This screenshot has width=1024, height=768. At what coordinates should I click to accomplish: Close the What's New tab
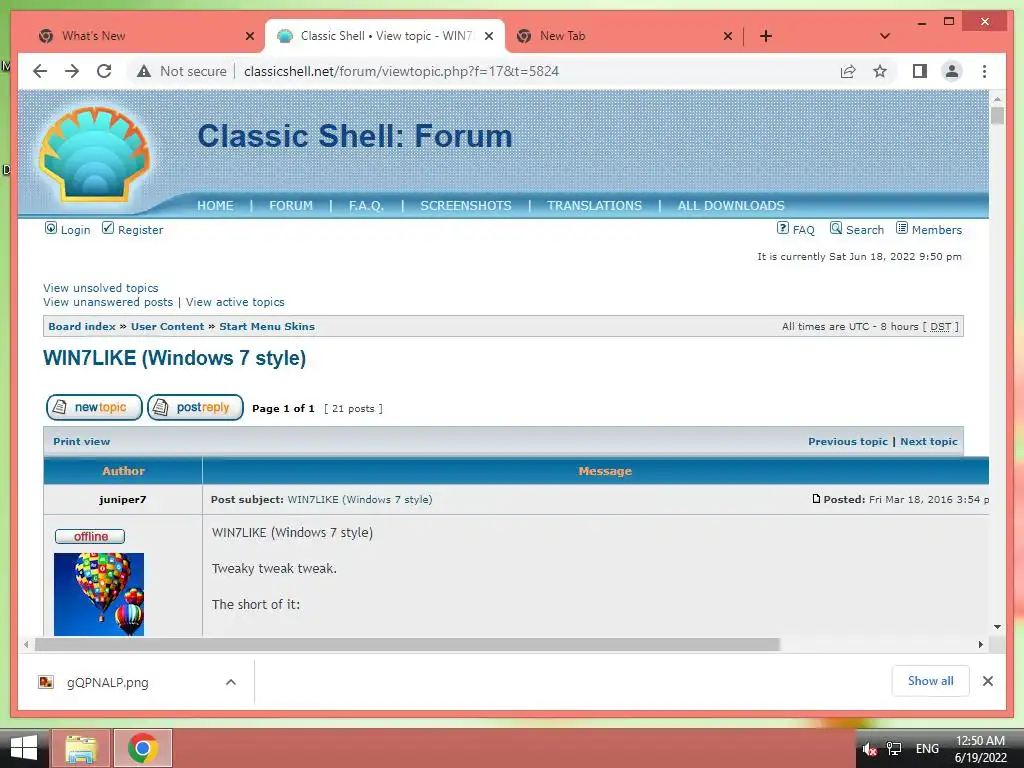[x=249, y=36]
